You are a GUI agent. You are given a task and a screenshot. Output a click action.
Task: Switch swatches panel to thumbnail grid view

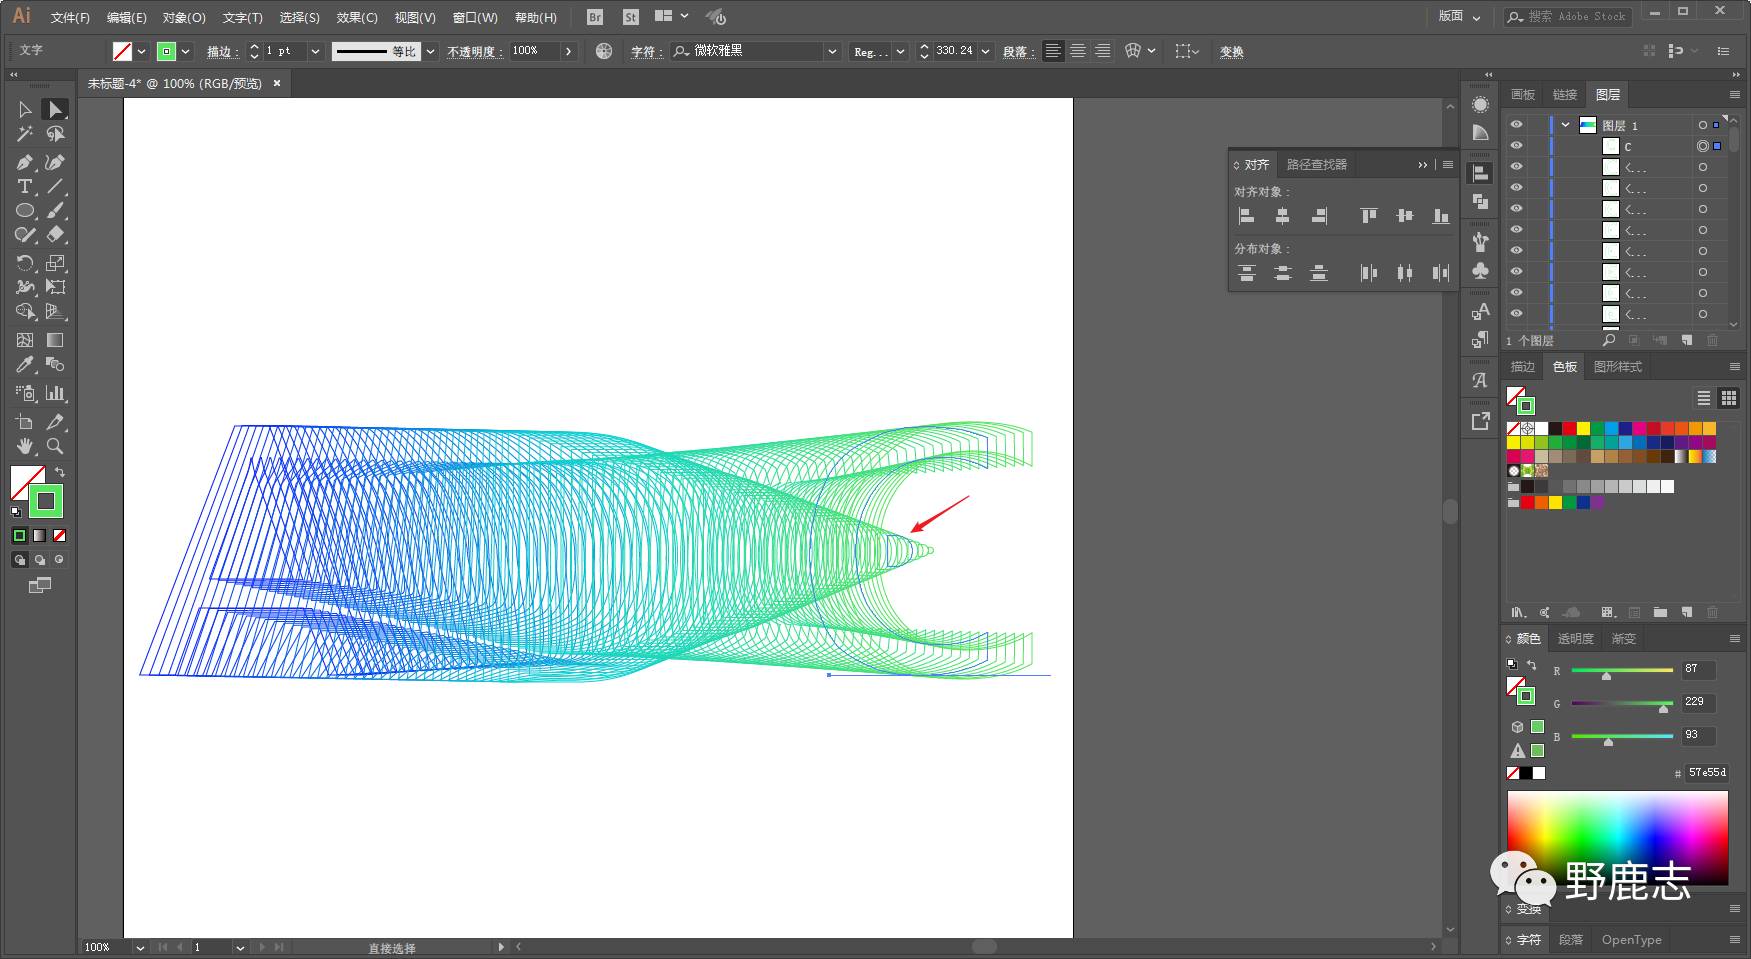1728,398
